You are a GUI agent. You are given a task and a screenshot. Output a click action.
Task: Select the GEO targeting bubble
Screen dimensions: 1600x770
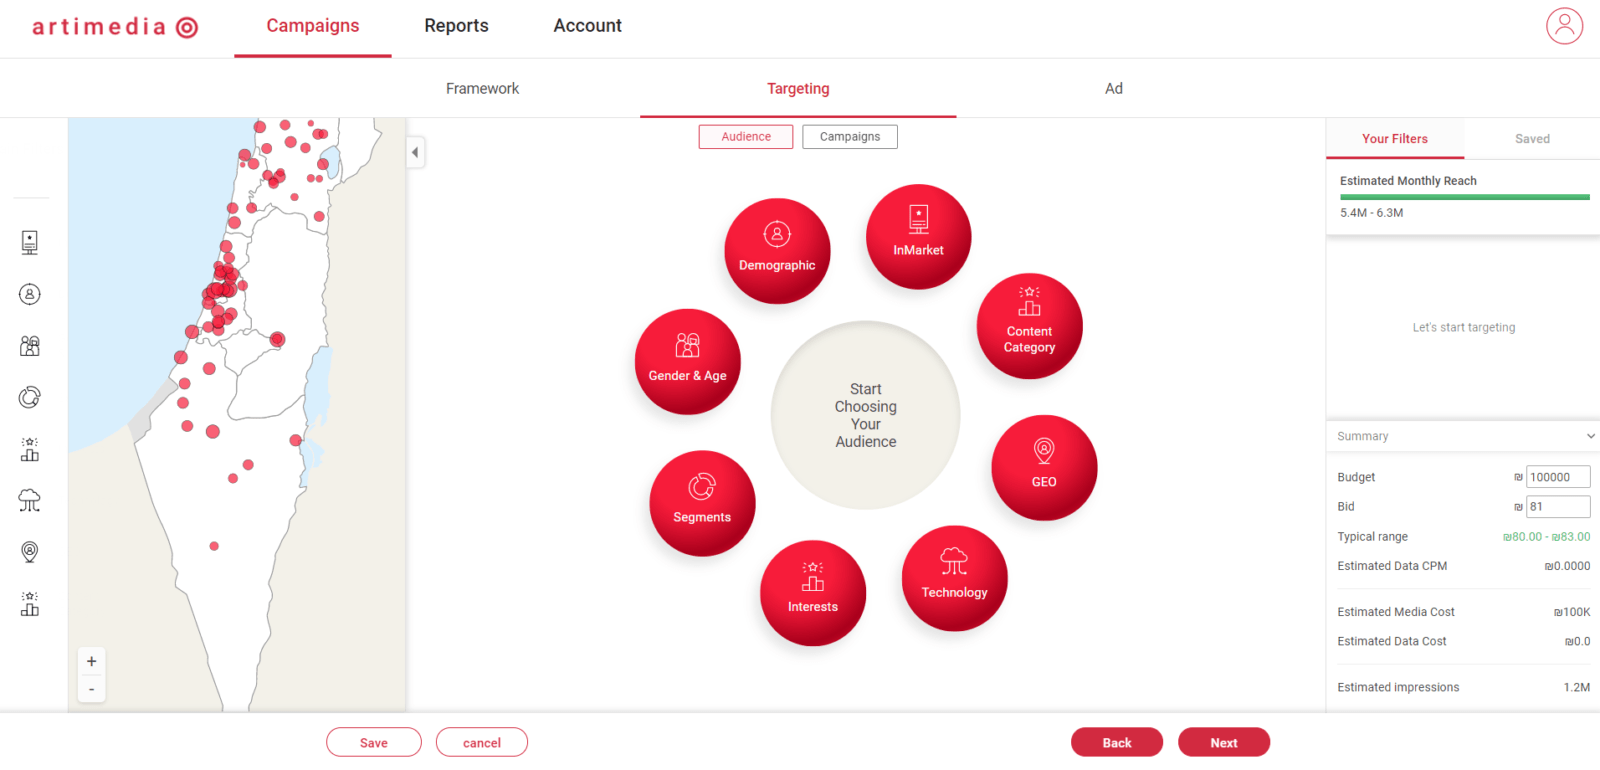tap(1044, 468)
